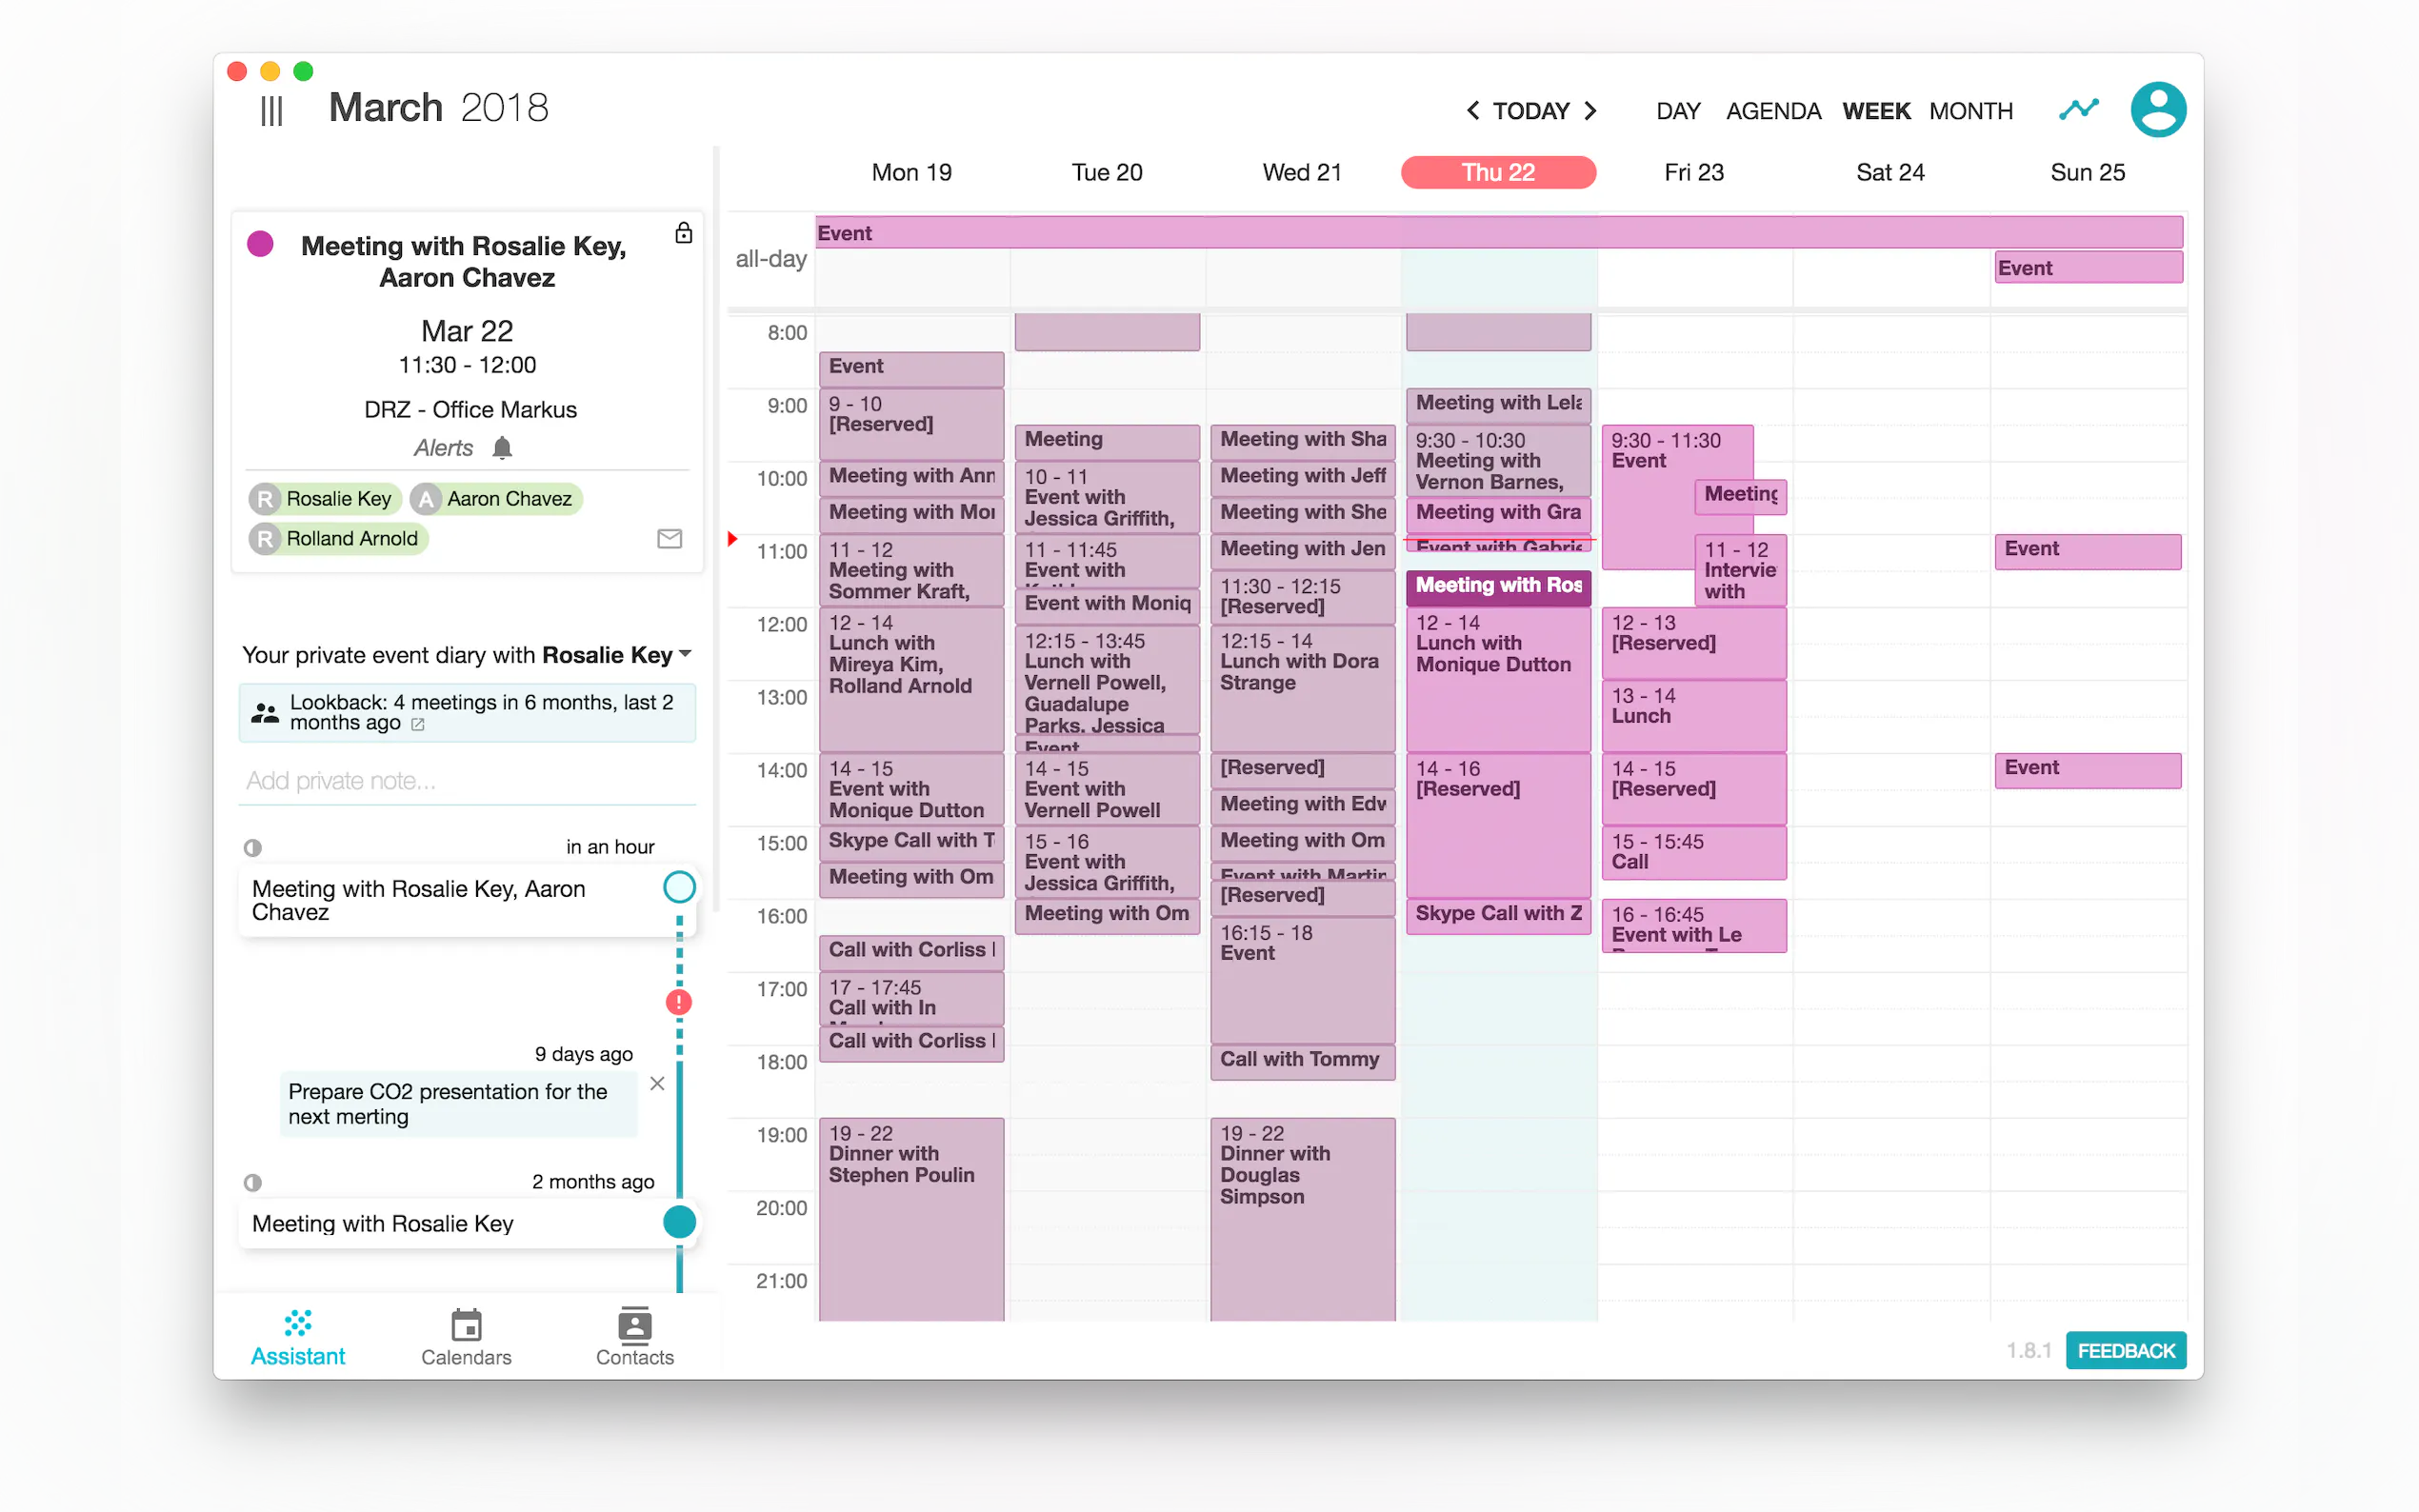
Task: Click the magenta event color dot
Action: click(260, 244)
